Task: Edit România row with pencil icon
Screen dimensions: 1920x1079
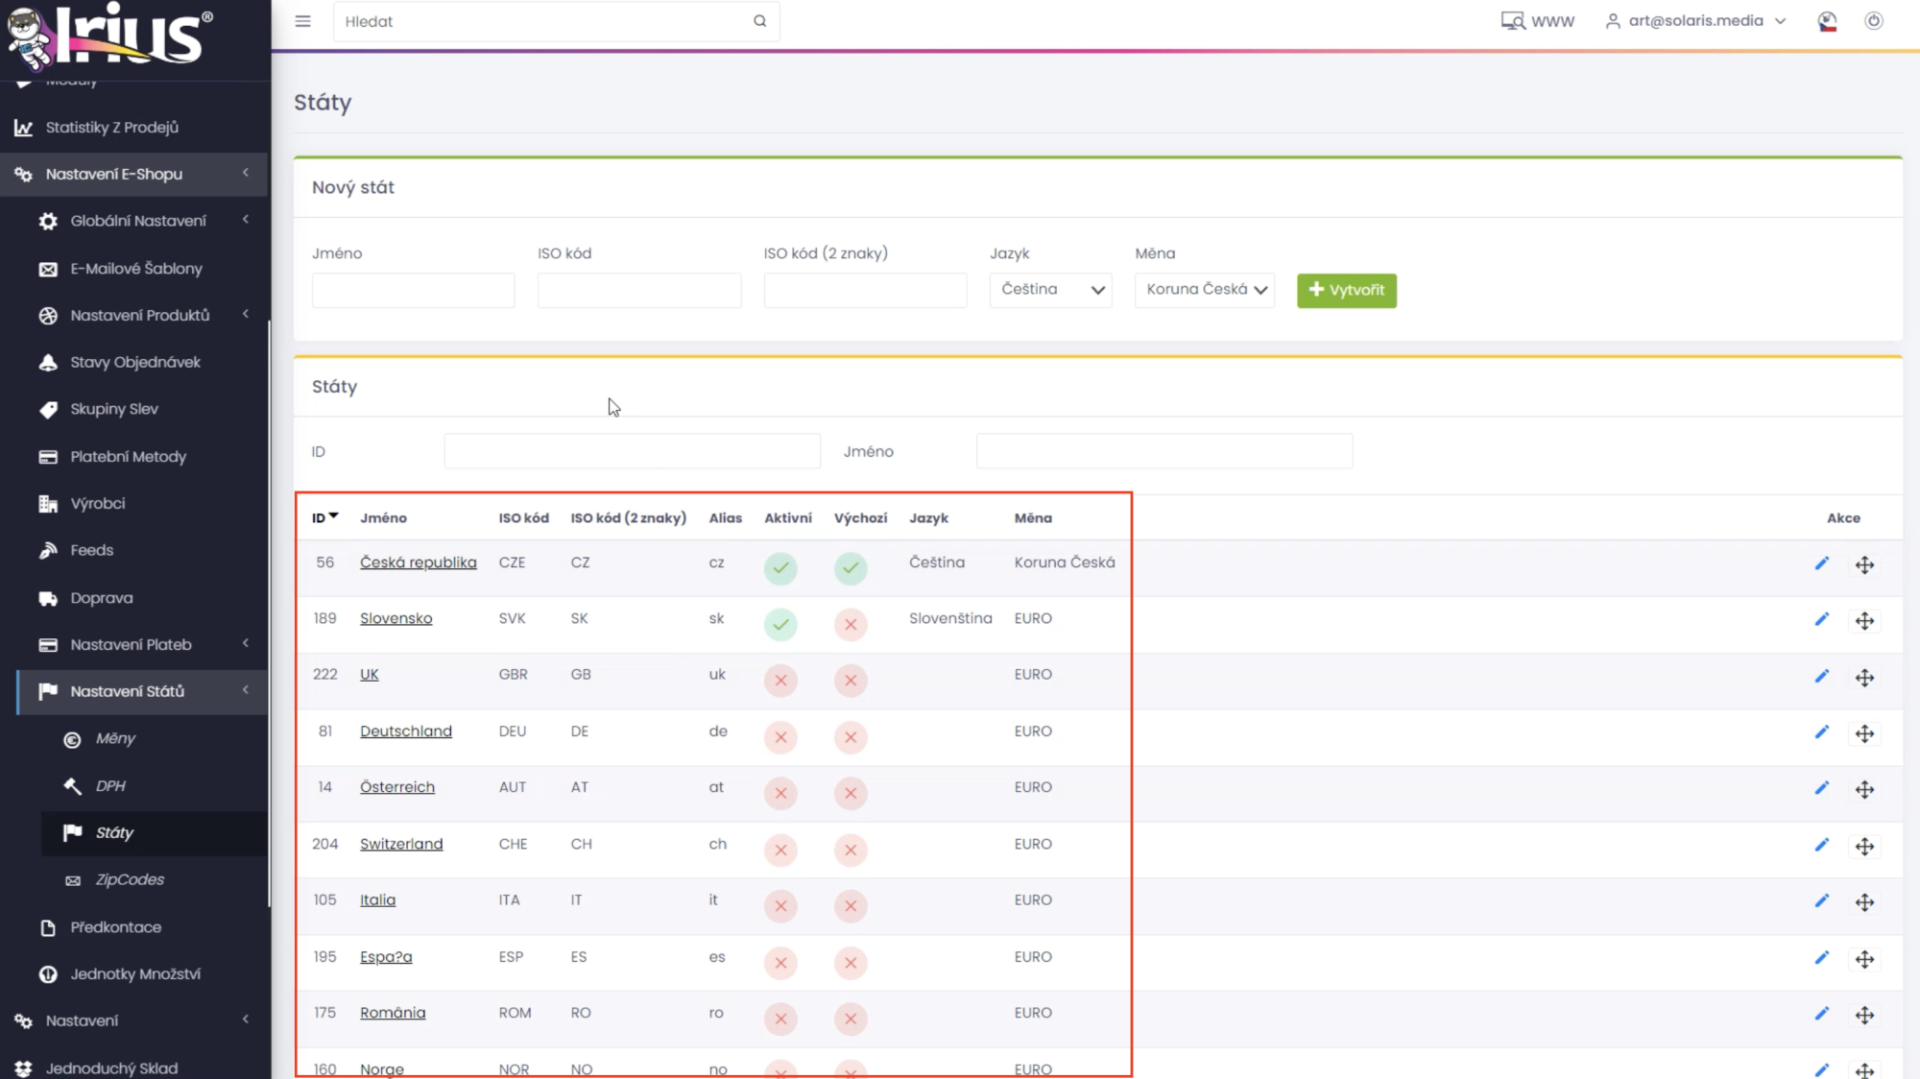Action: tap(1822, 1015)
